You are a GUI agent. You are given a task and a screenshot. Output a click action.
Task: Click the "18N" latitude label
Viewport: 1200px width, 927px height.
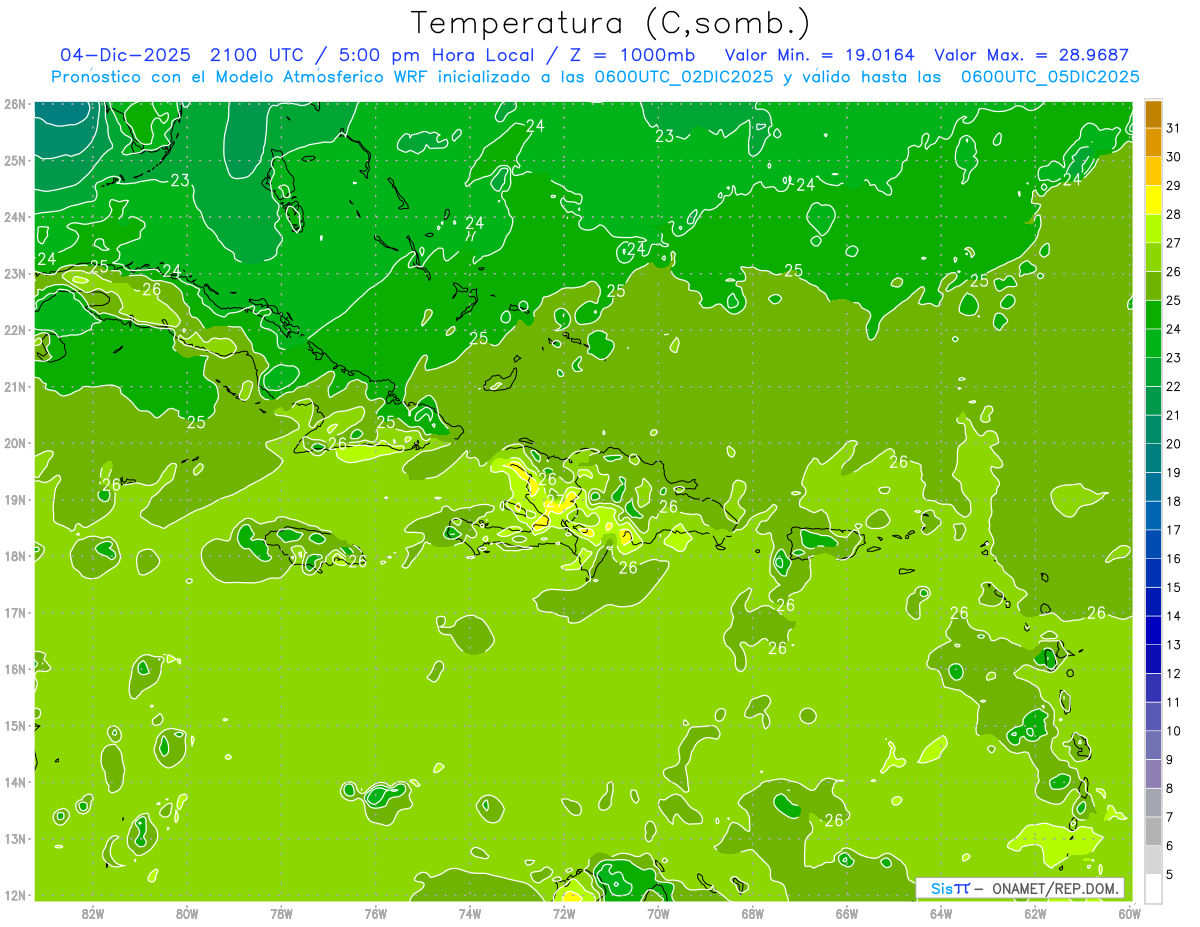(x=15, y=556)
